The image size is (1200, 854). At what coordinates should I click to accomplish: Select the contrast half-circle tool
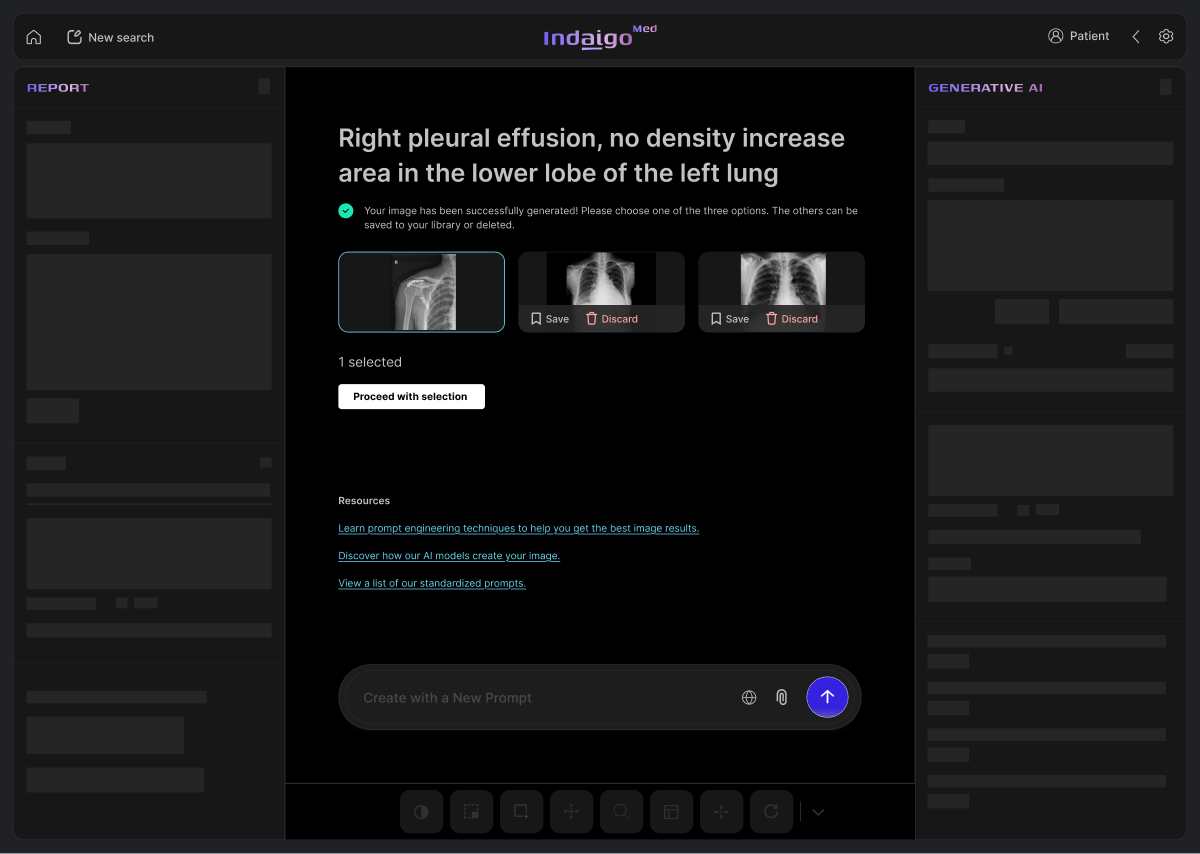(422, 812)
